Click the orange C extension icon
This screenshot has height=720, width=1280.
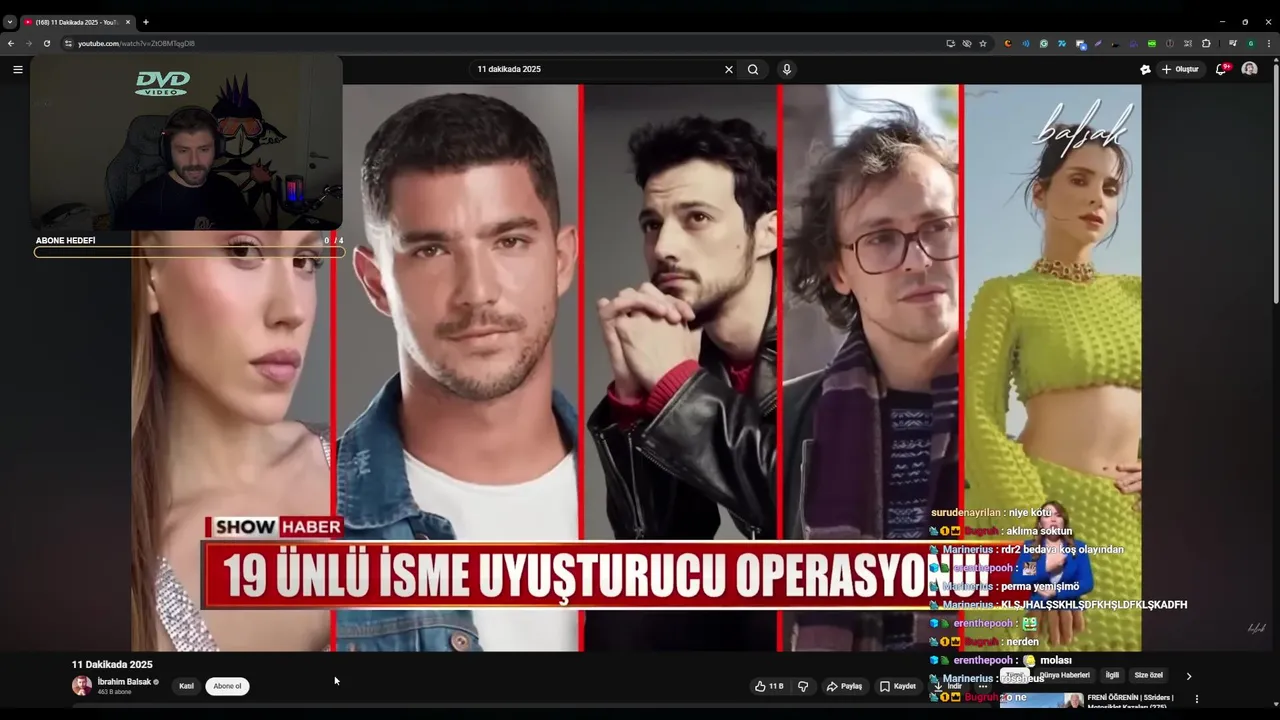[x=1008, y=43]
